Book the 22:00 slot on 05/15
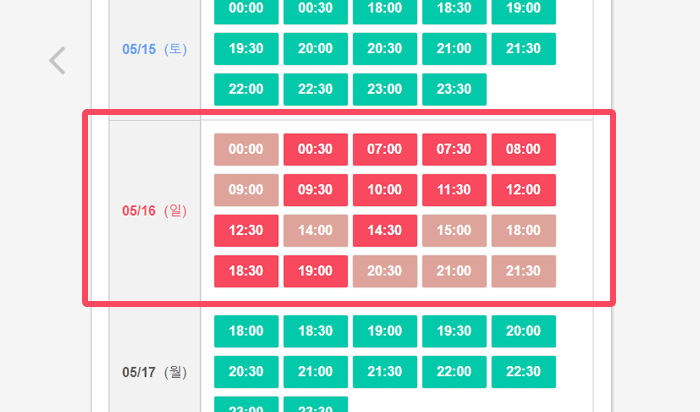The height and width of the screenshot is (412, 700). (246, 89)
